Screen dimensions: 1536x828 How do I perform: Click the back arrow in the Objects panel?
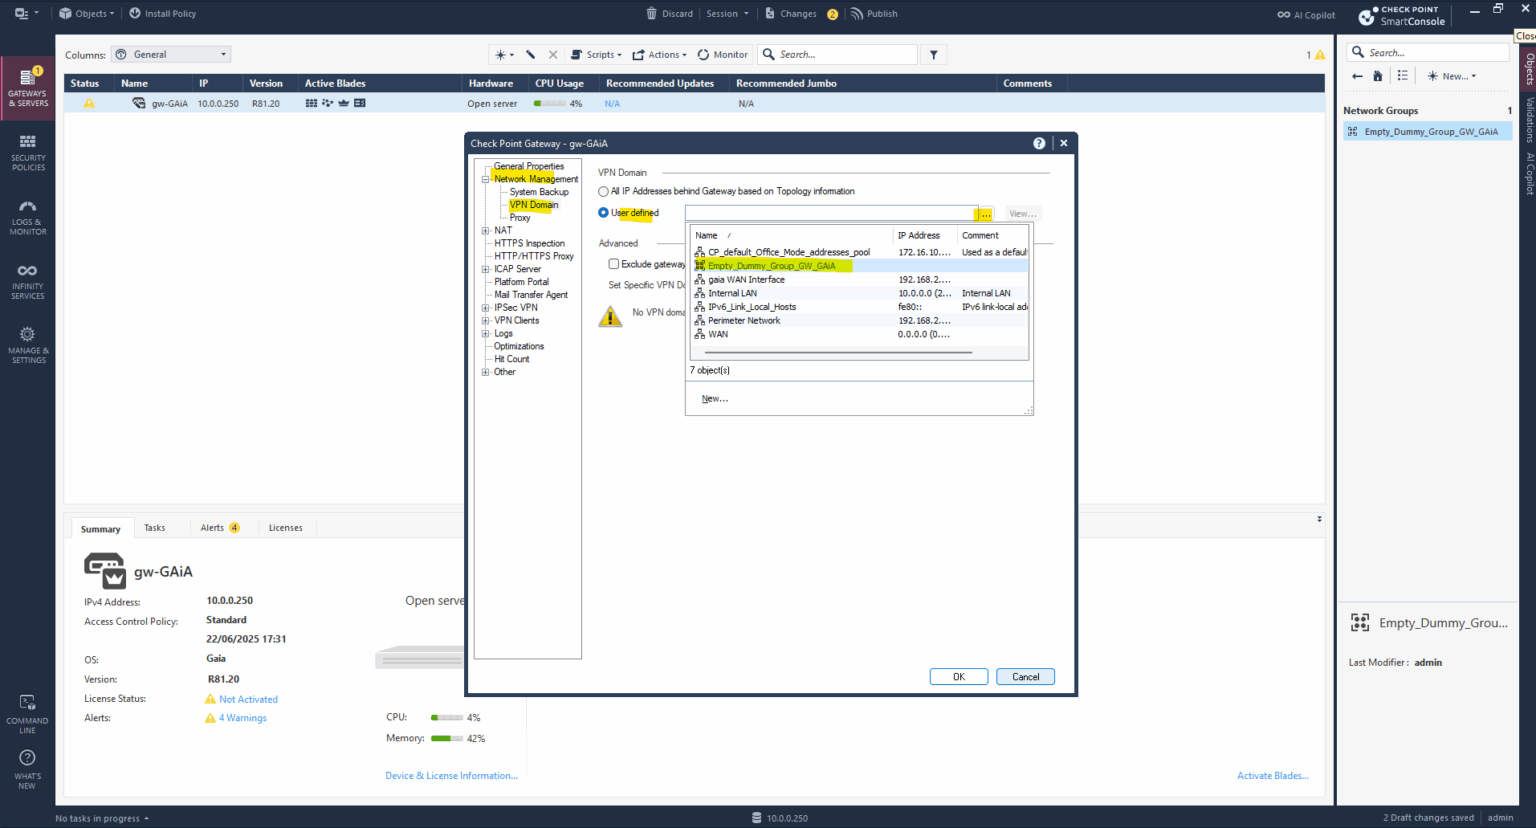coord(1357,75)
